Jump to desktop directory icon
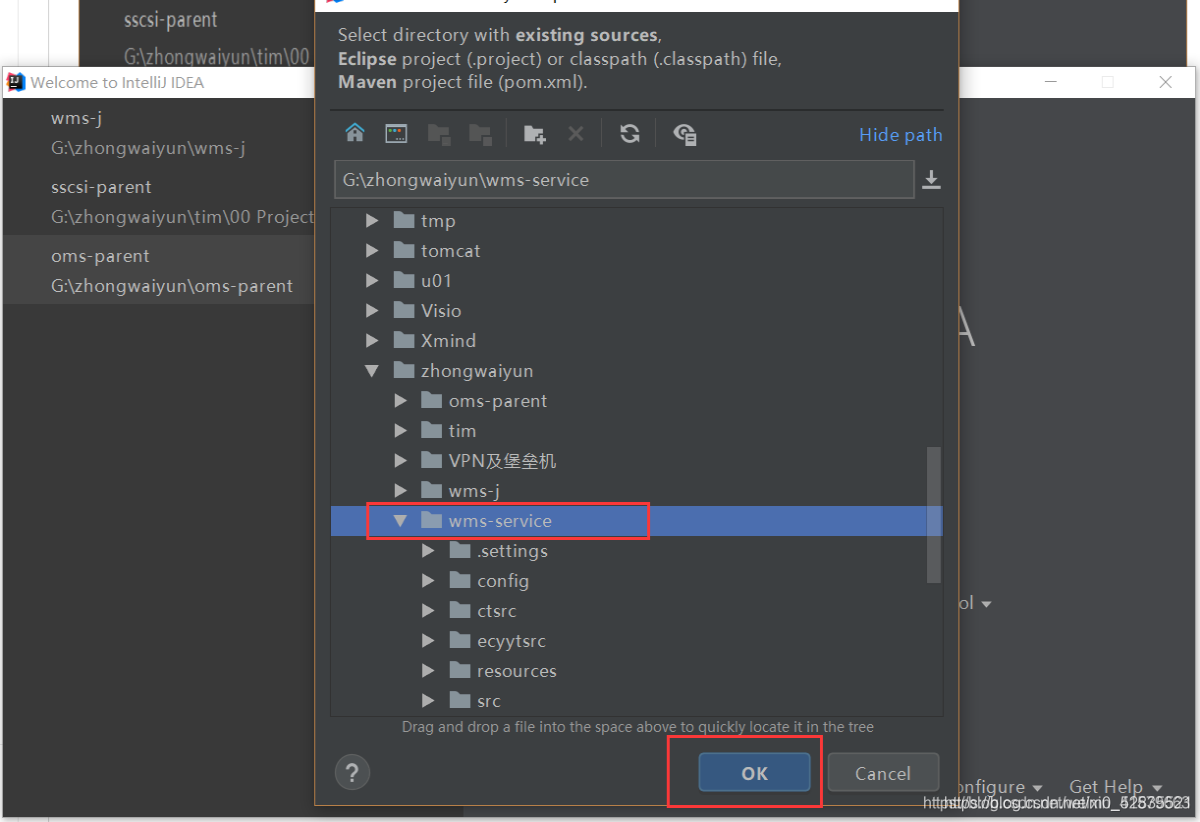The width and height of the screenshot is (1200, 822). coord(397,133)
